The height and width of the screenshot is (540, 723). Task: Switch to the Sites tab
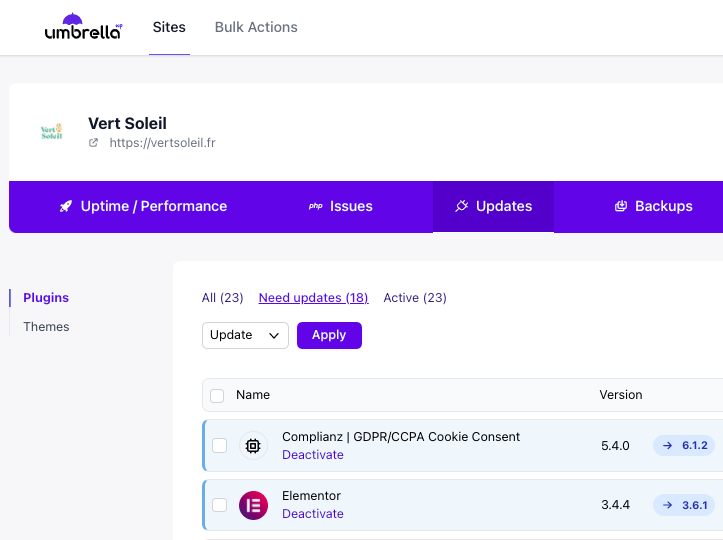[x=169, y=27]
